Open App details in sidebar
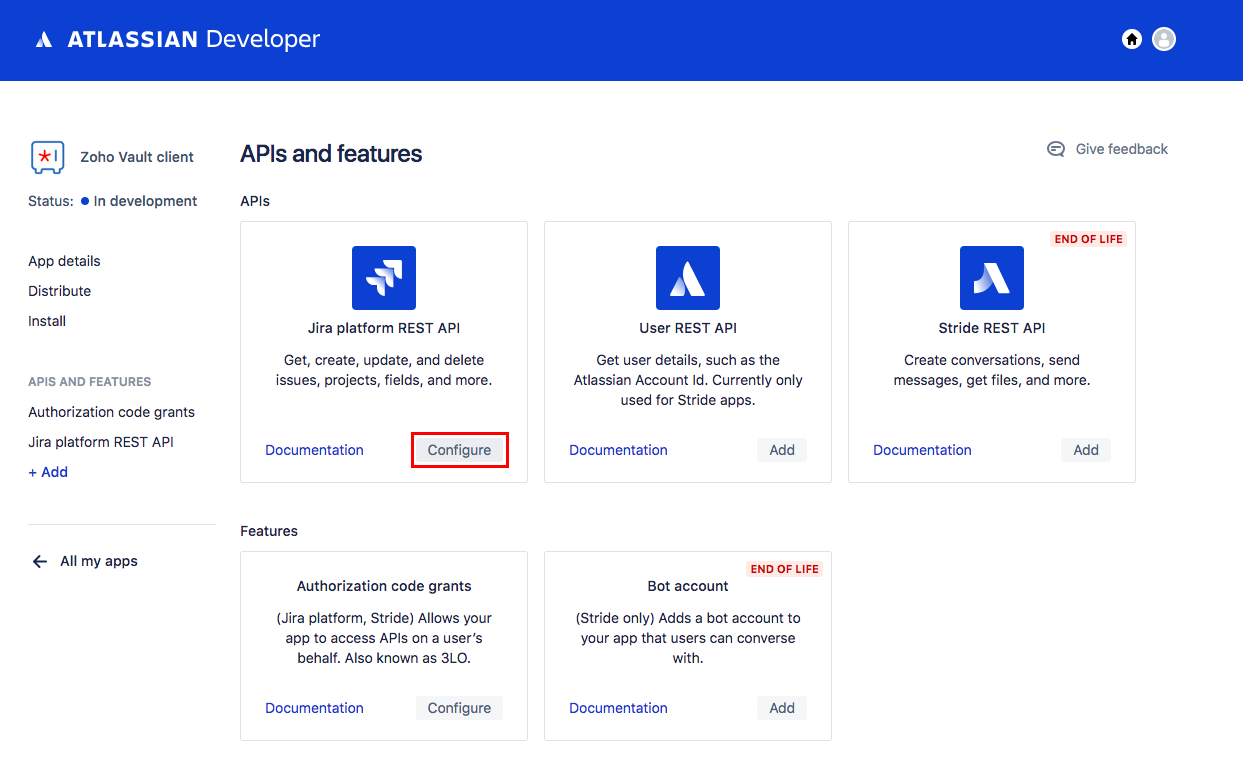The width and height of the screenshot is (1243, 783). [x=64, y=261]
